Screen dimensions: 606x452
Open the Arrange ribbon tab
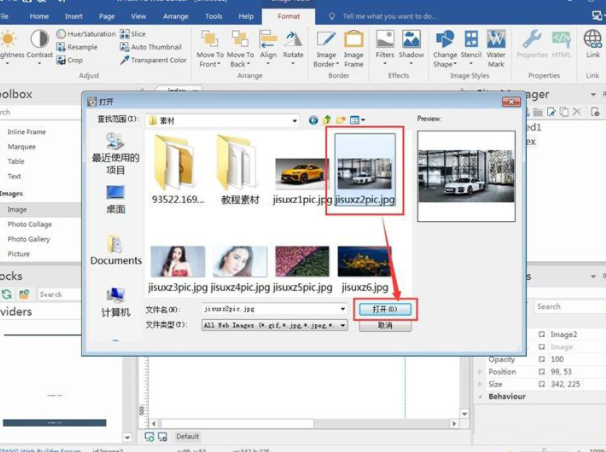[x=175, y=16]
